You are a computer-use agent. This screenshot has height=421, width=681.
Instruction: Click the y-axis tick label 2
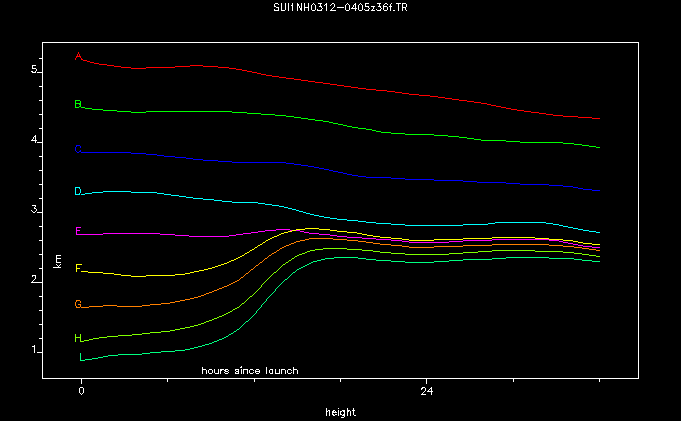pos(33,280)
